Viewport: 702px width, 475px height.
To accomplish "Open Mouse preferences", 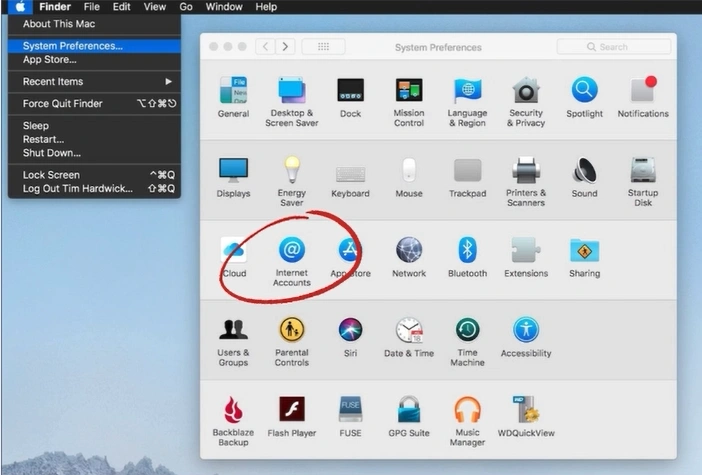I will click(x=409, y=177).
